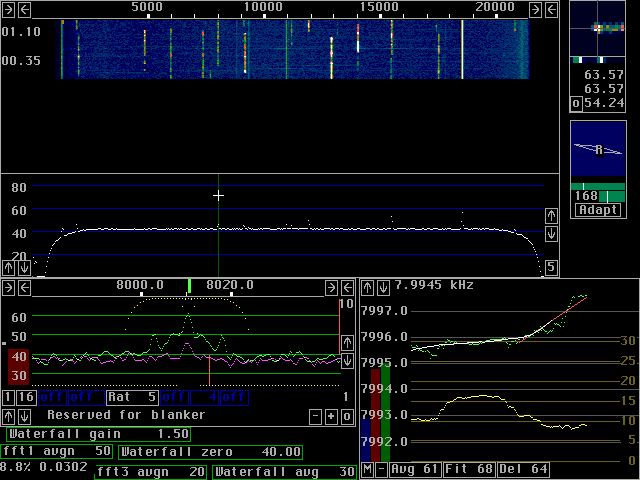Click the down arrow next to 7.9945 kHz
Screen dimensions: 640x480
coord(383,288)
